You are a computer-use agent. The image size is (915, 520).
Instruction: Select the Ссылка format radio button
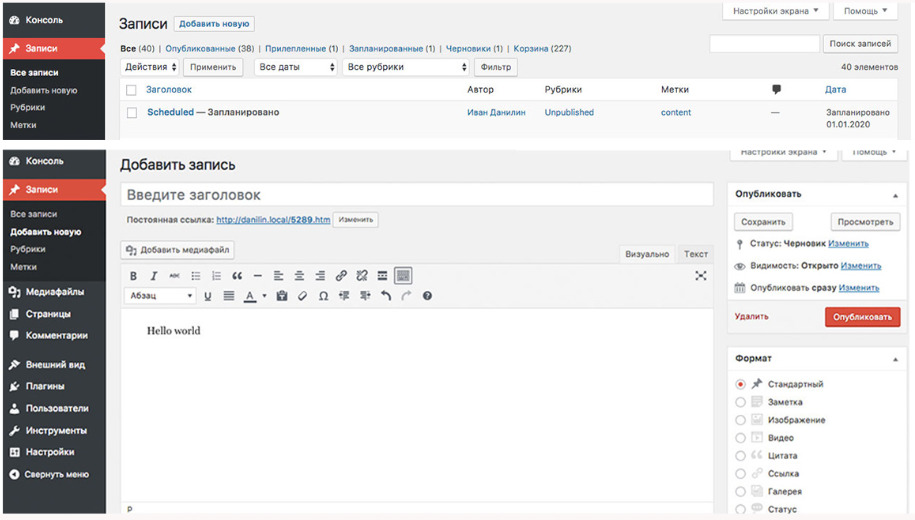[x=741, y=474]
